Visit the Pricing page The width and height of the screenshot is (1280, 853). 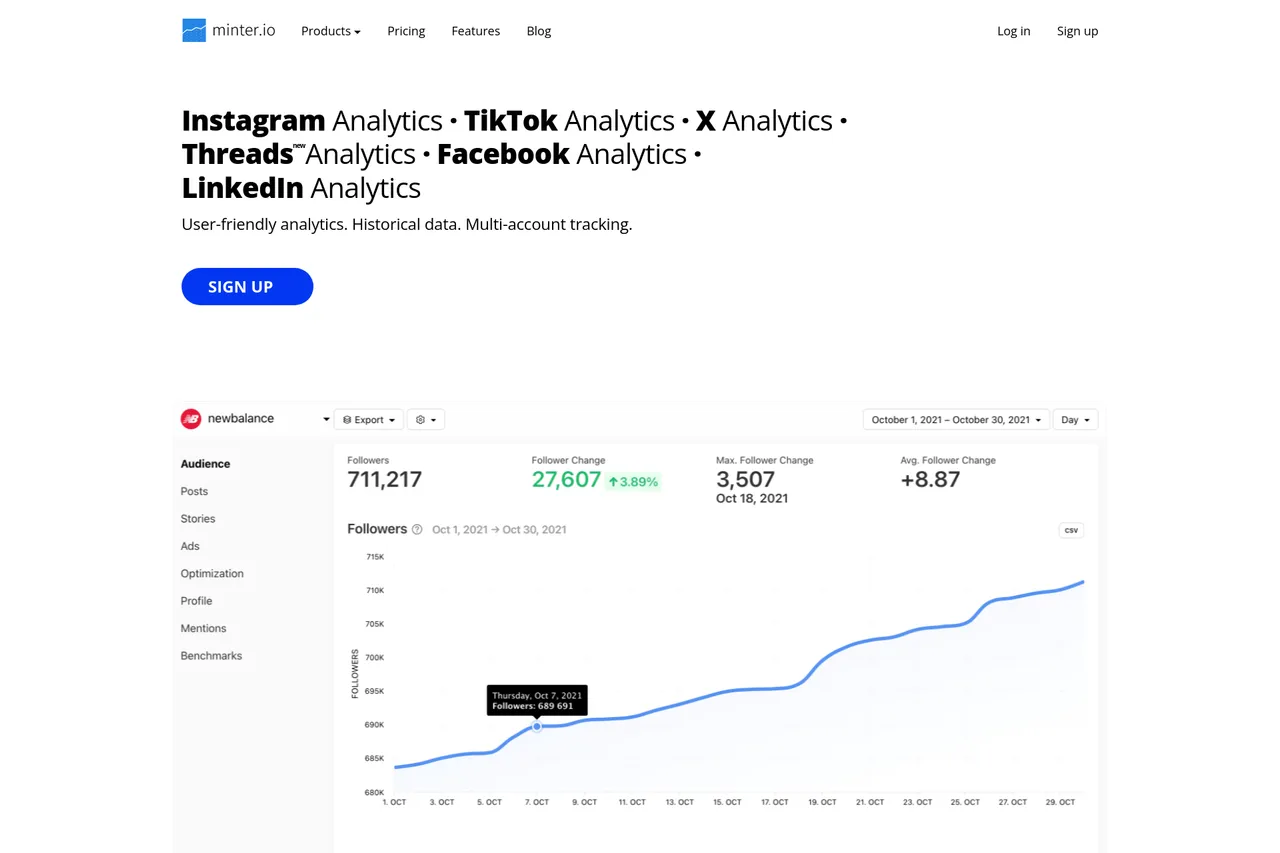(x=406, y=31)
